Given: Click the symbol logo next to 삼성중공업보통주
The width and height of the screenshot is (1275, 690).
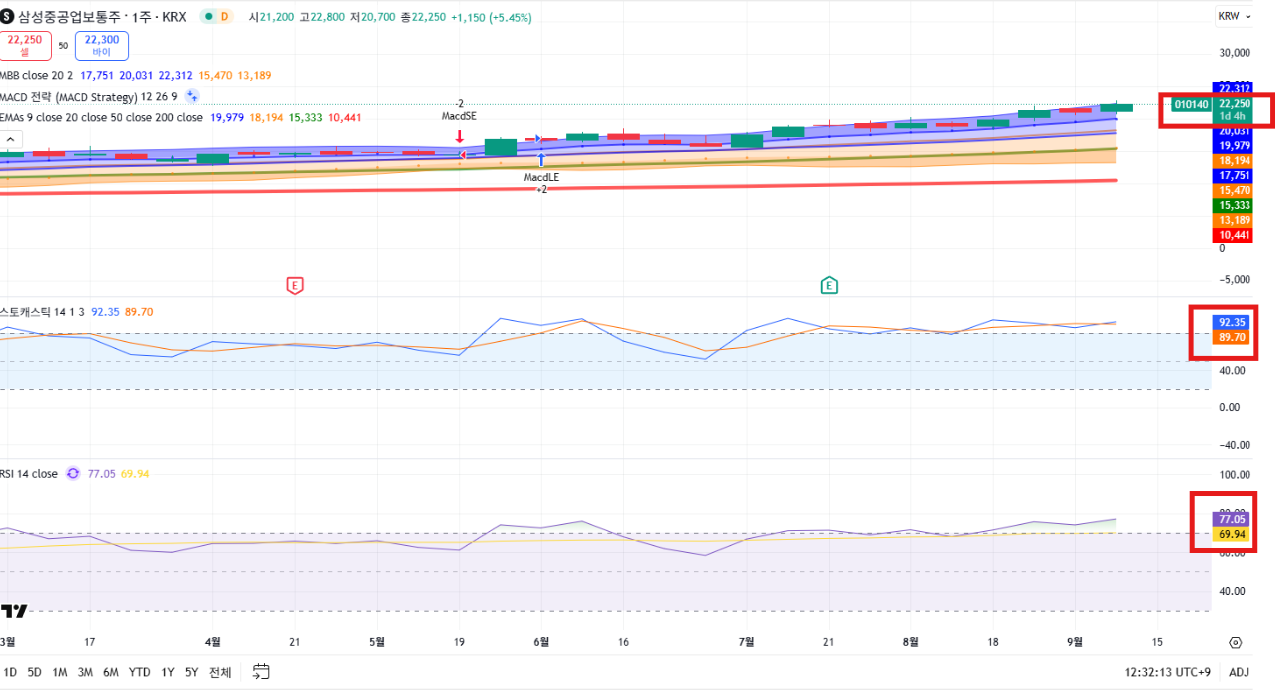Looking at the screenshot, I should tap(7, 17).
